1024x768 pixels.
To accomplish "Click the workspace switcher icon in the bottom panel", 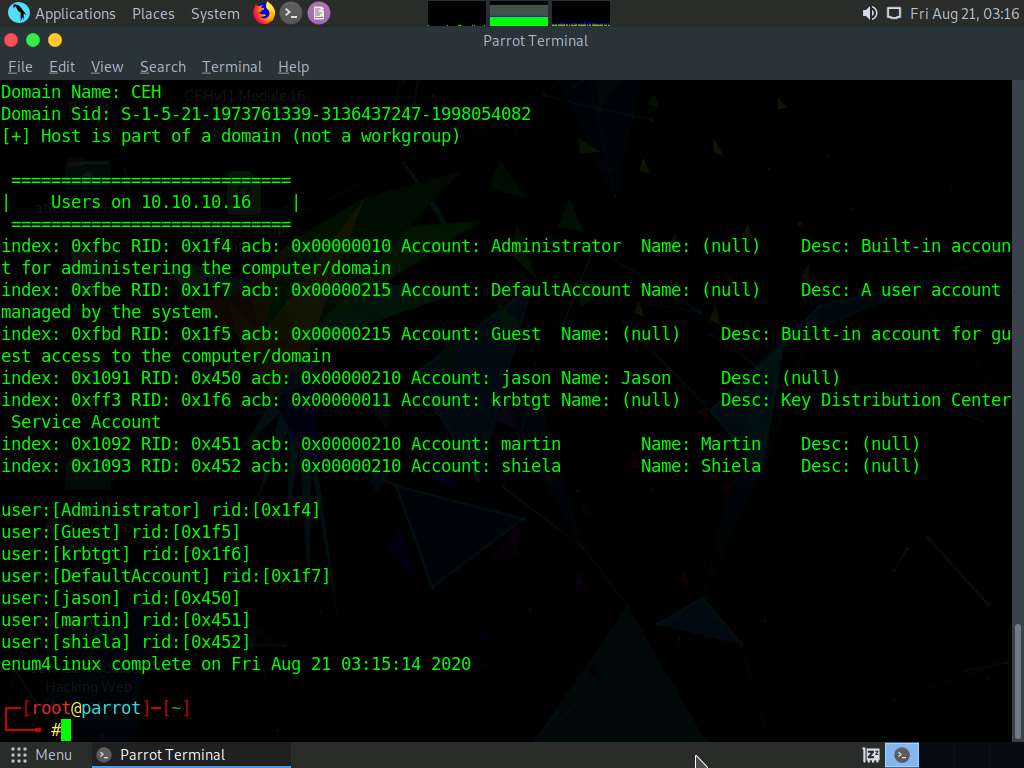I will [871, 755].
